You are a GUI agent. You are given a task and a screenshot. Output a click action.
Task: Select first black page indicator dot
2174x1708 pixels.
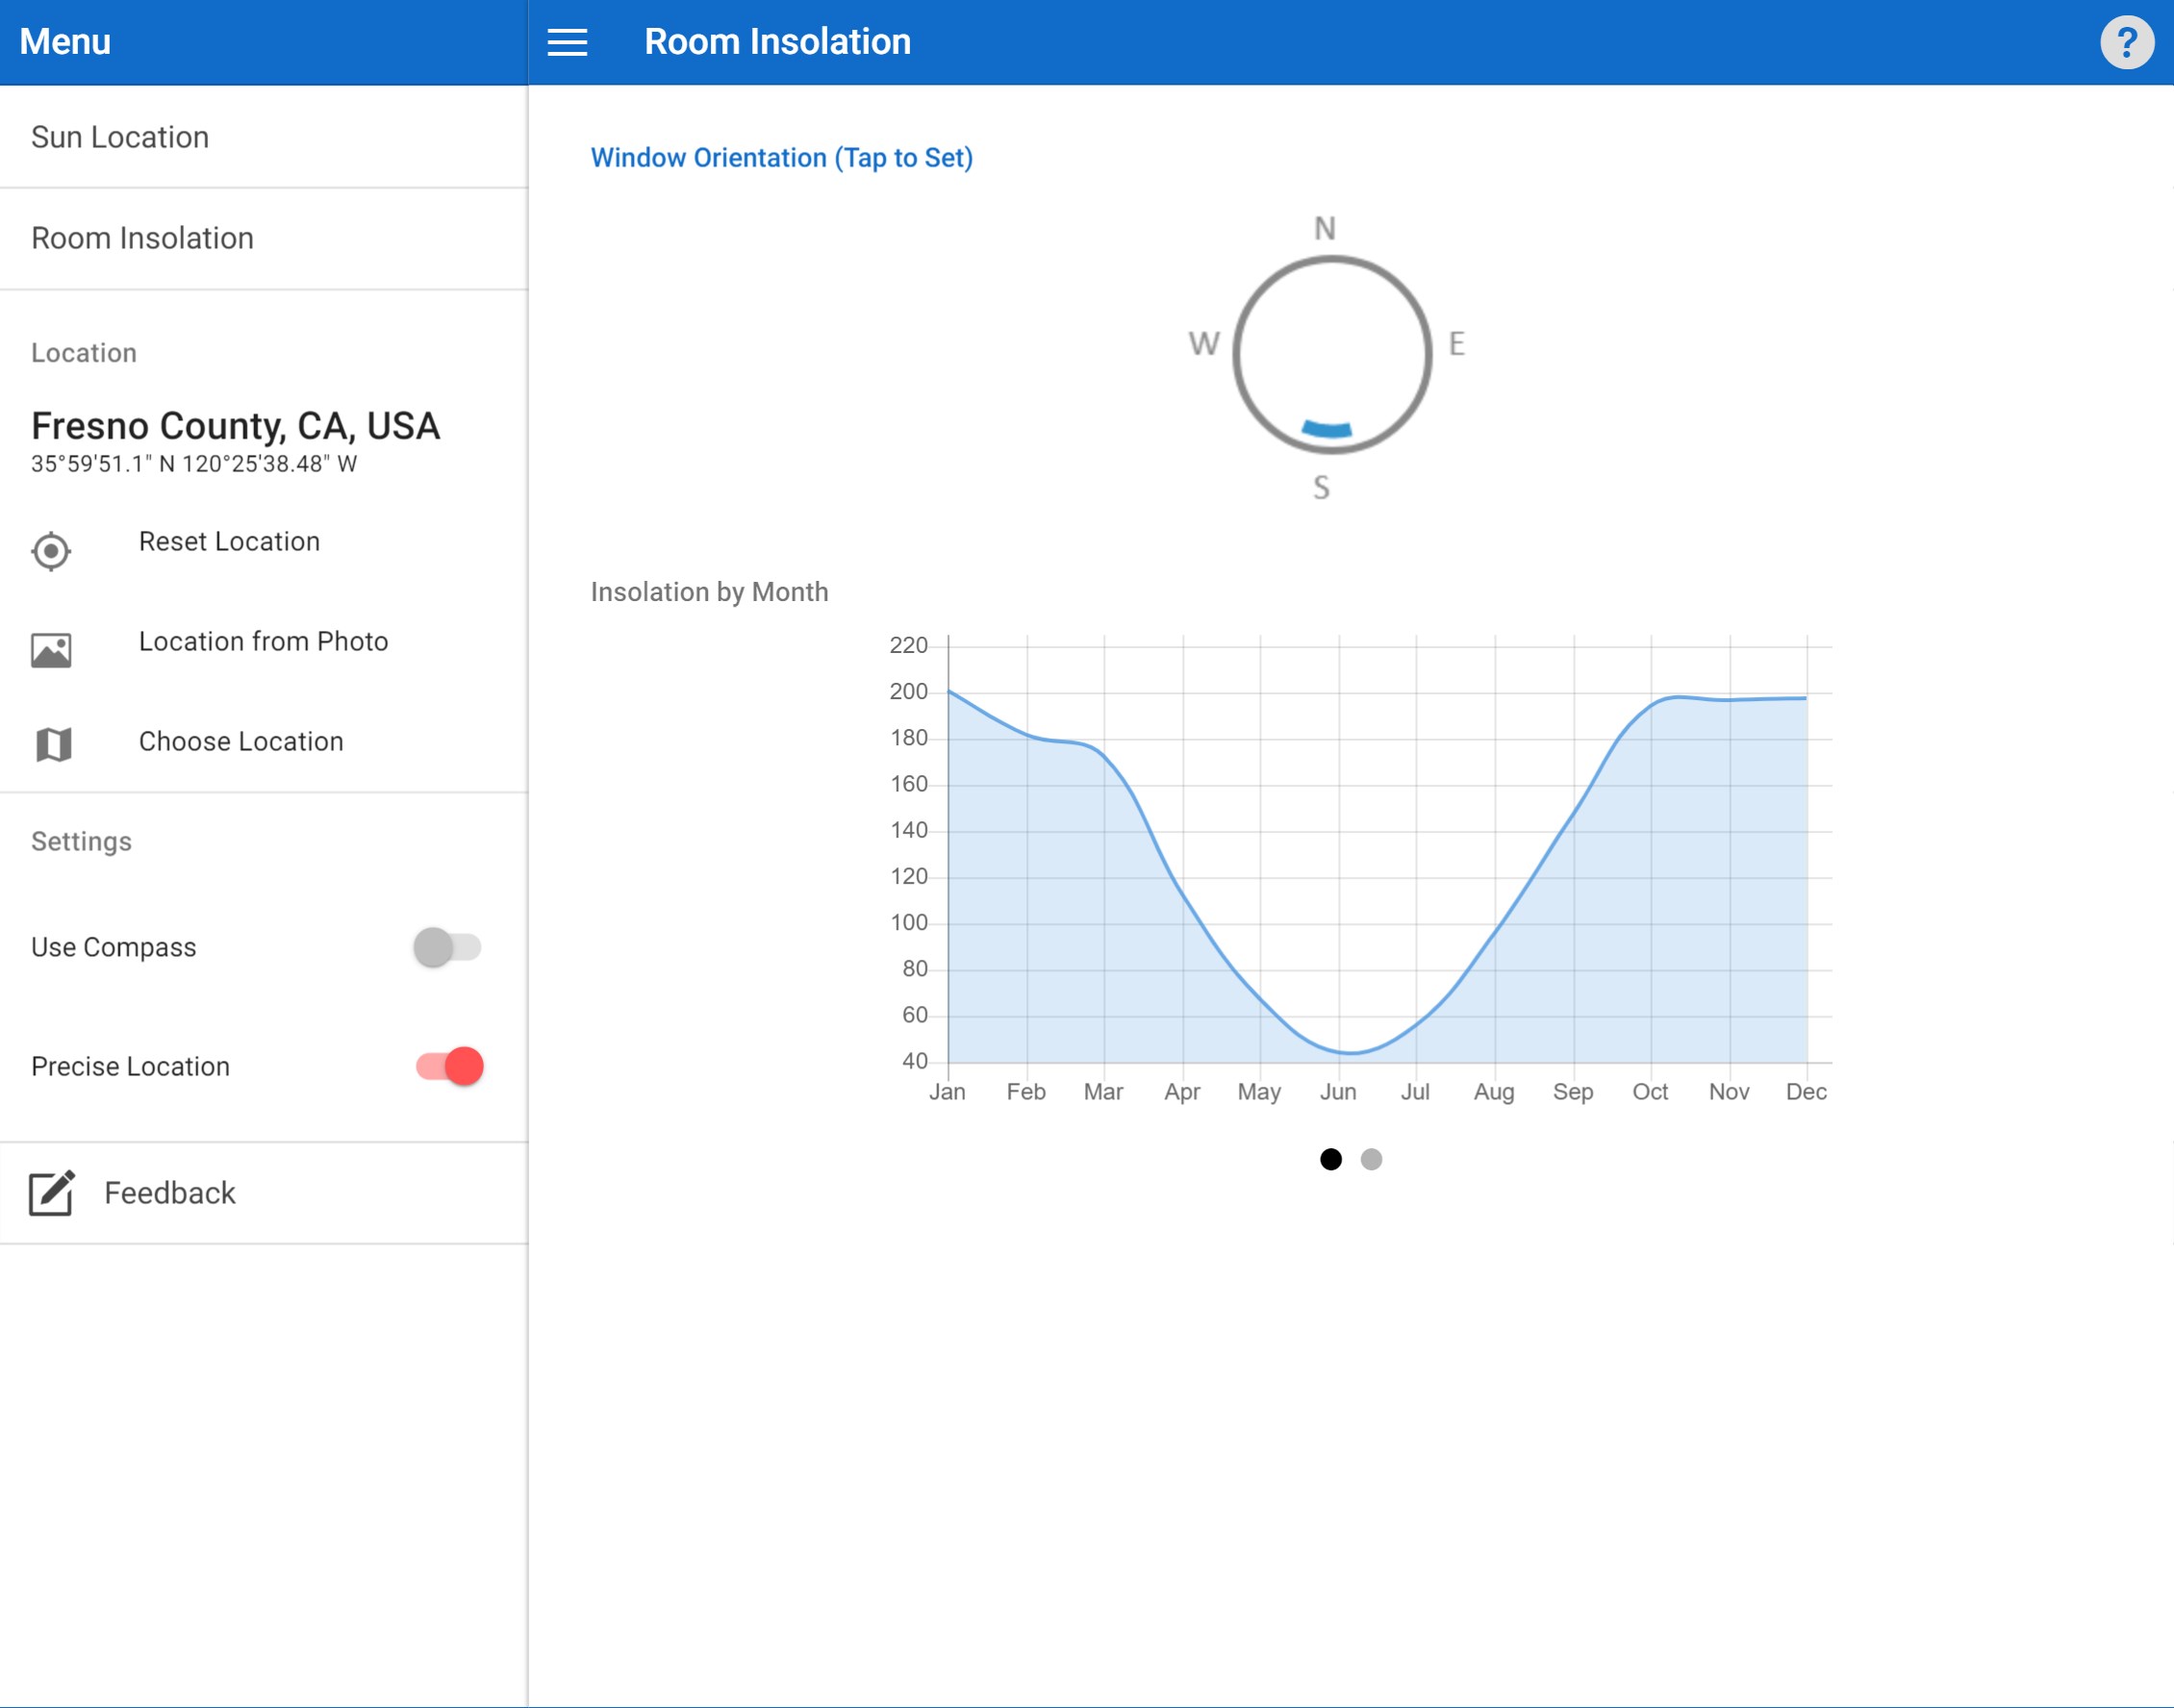pyautogui.click(x=1330, y=1159)
